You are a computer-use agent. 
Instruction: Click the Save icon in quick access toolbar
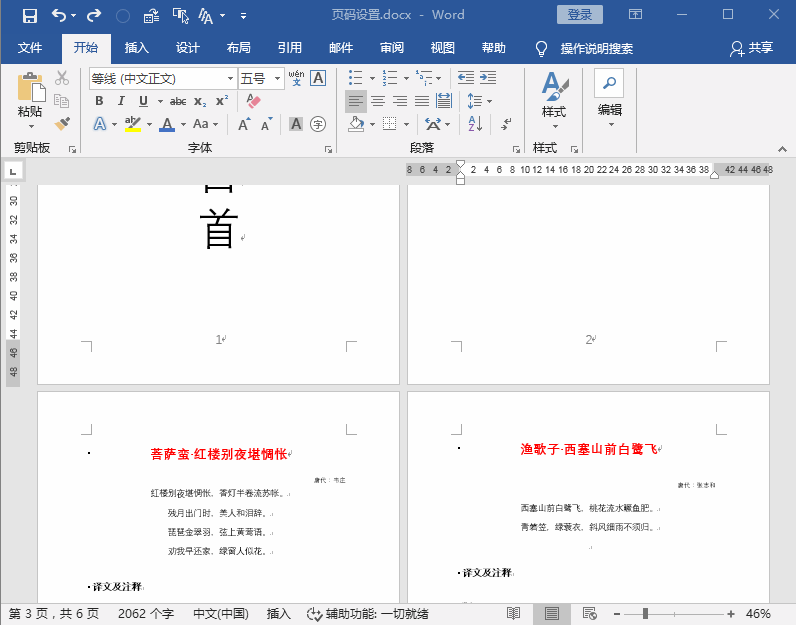[30, 16]
